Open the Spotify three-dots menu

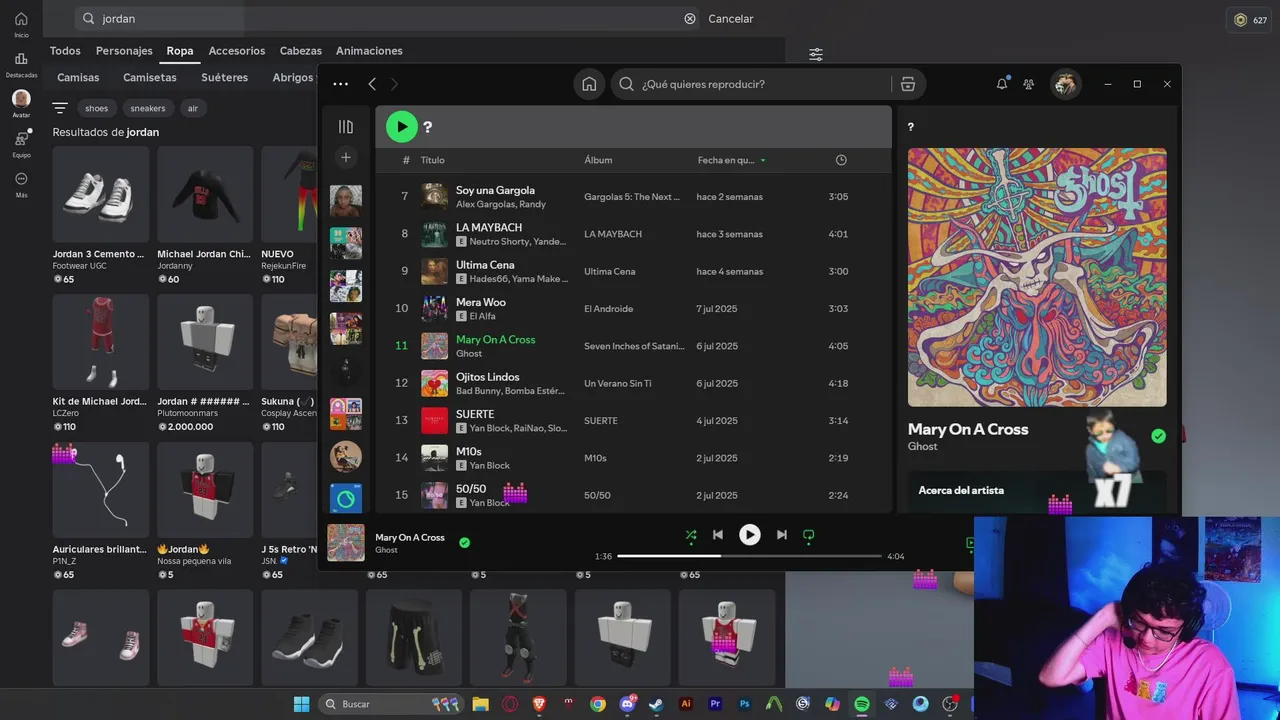(x=341, y=84)
